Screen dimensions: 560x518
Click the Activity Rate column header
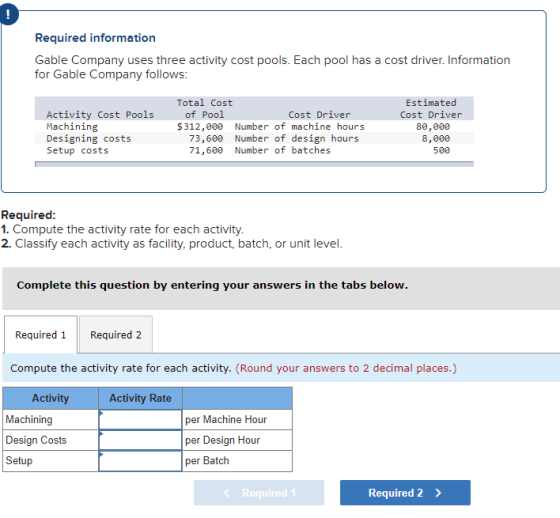click(140, 398)
